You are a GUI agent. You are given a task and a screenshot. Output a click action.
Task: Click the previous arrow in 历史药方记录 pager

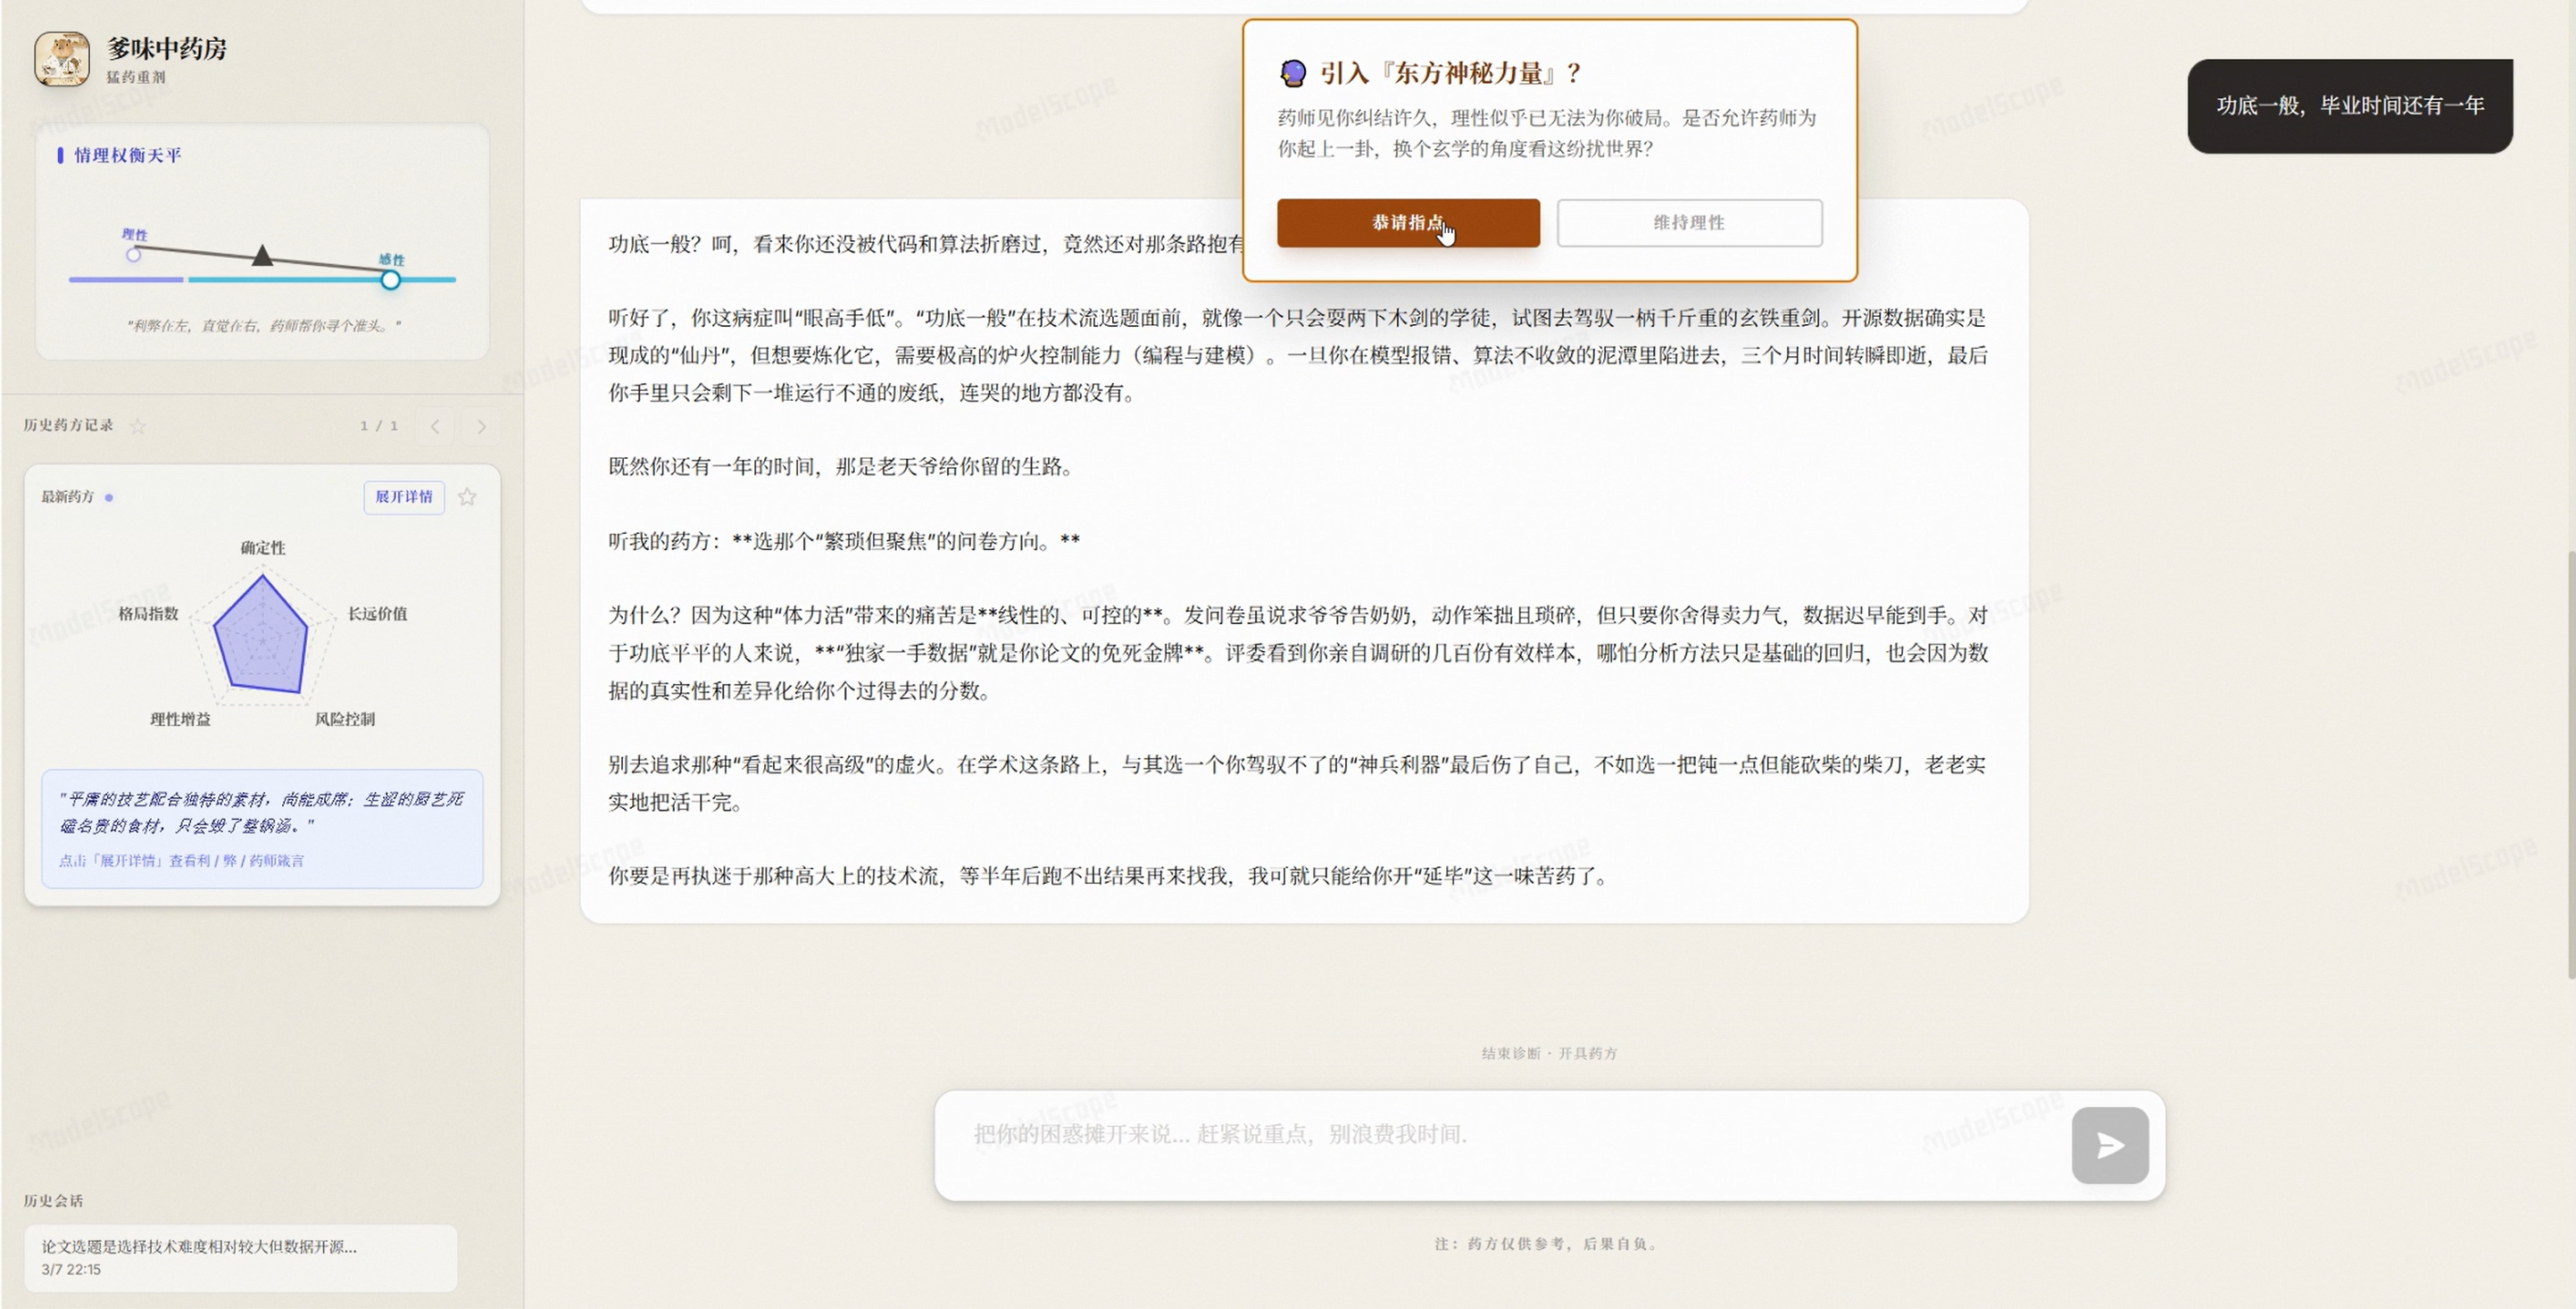[x=435, y=426]
